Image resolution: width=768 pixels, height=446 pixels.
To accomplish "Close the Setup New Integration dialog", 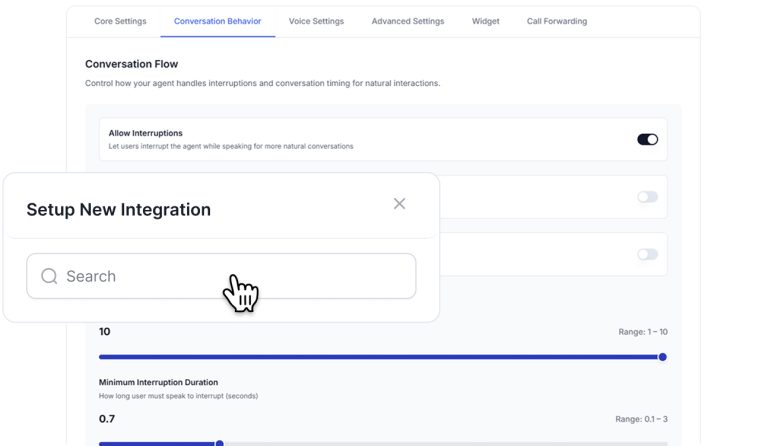I will (399, 204).
